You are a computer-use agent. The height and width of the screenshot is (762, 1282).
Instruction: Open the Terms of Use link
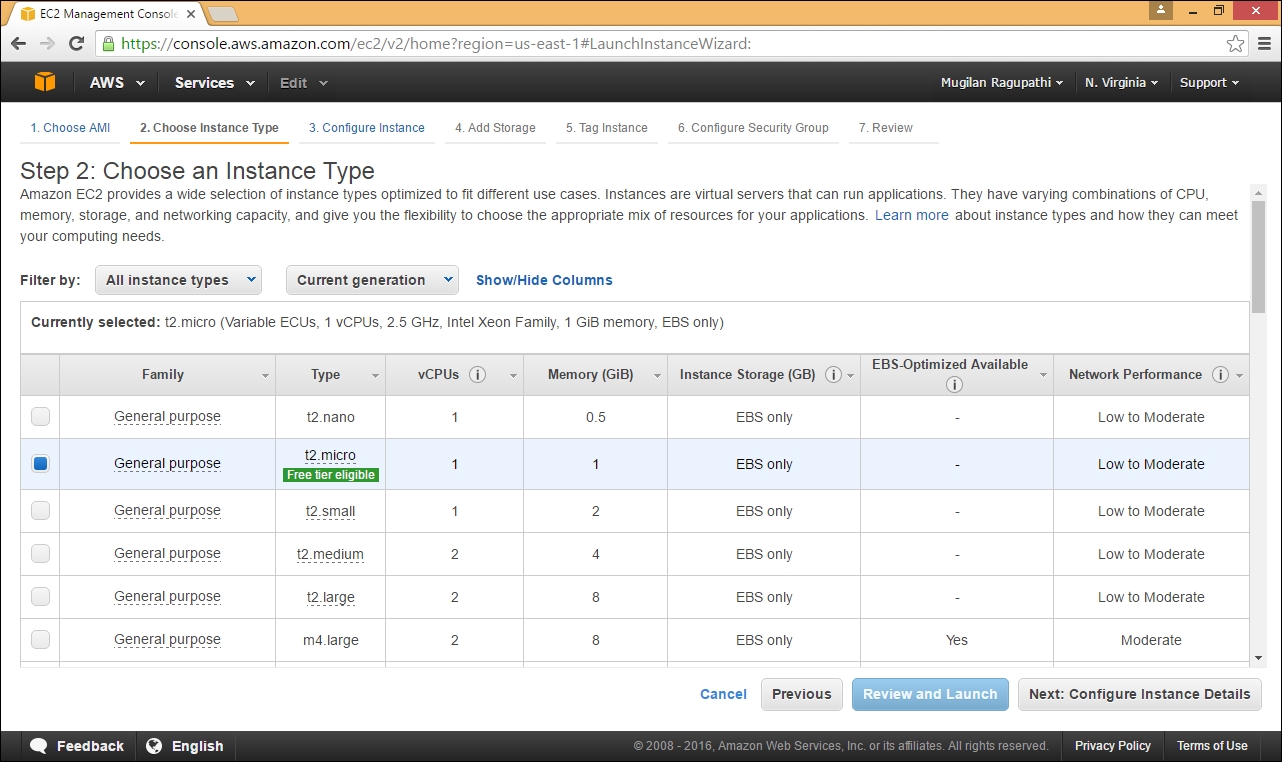(x=1212, y=746)
